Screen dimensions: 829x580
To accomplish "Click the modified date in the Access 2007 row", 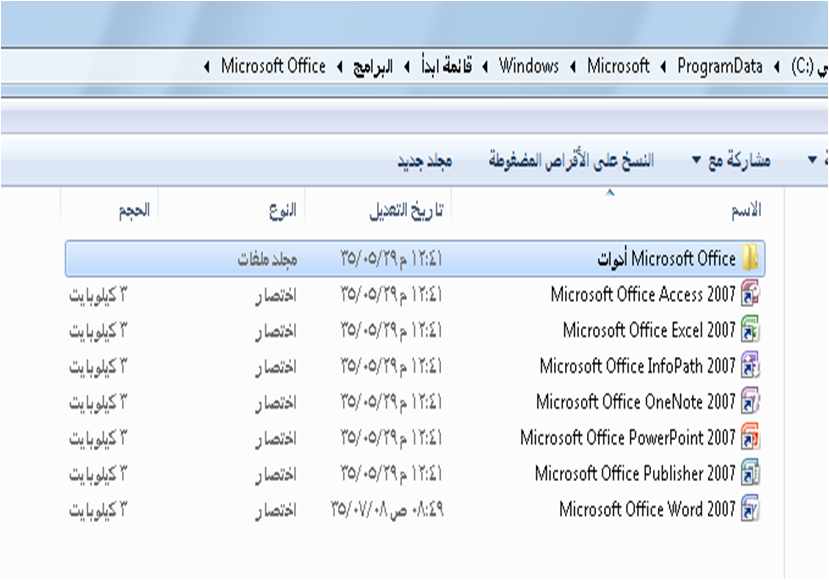I will (391, 294).
